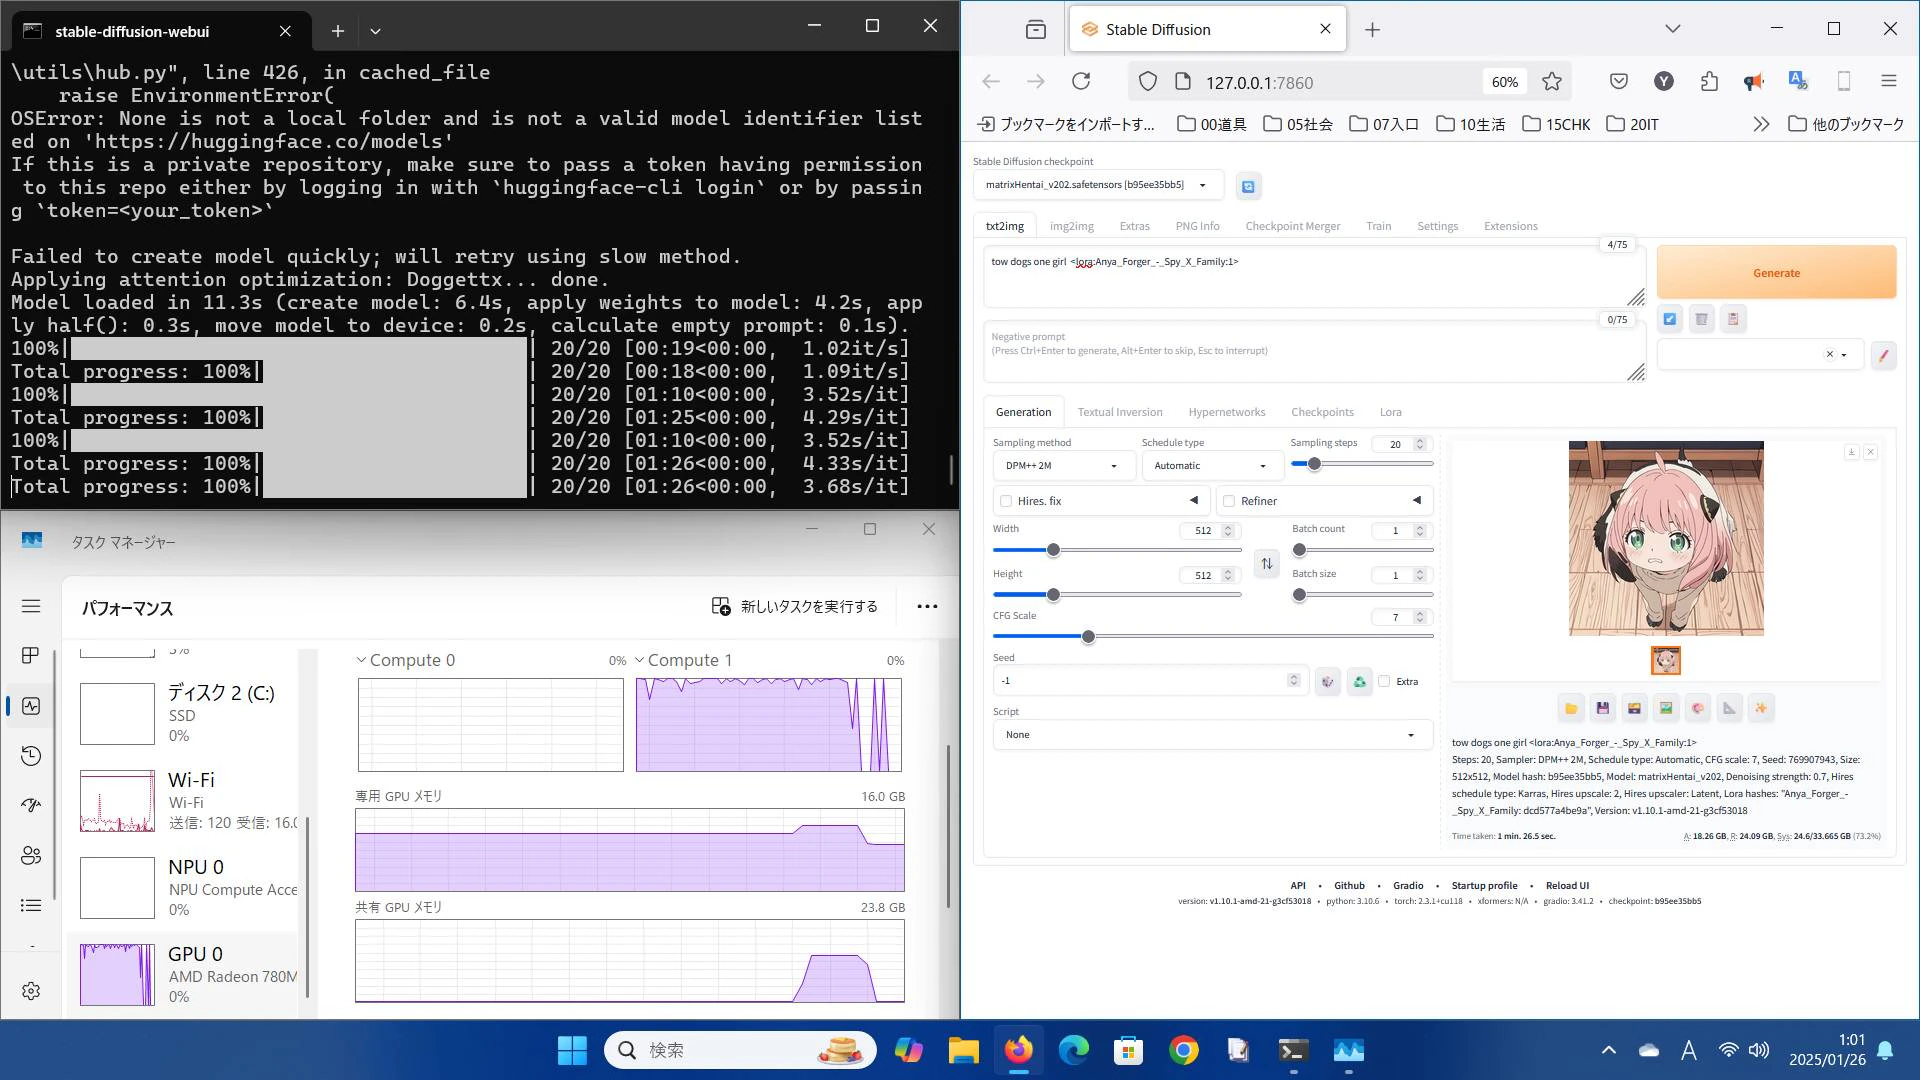
Task: Send image to inpaint palette icon
Action: click(x=1698, y=708)
